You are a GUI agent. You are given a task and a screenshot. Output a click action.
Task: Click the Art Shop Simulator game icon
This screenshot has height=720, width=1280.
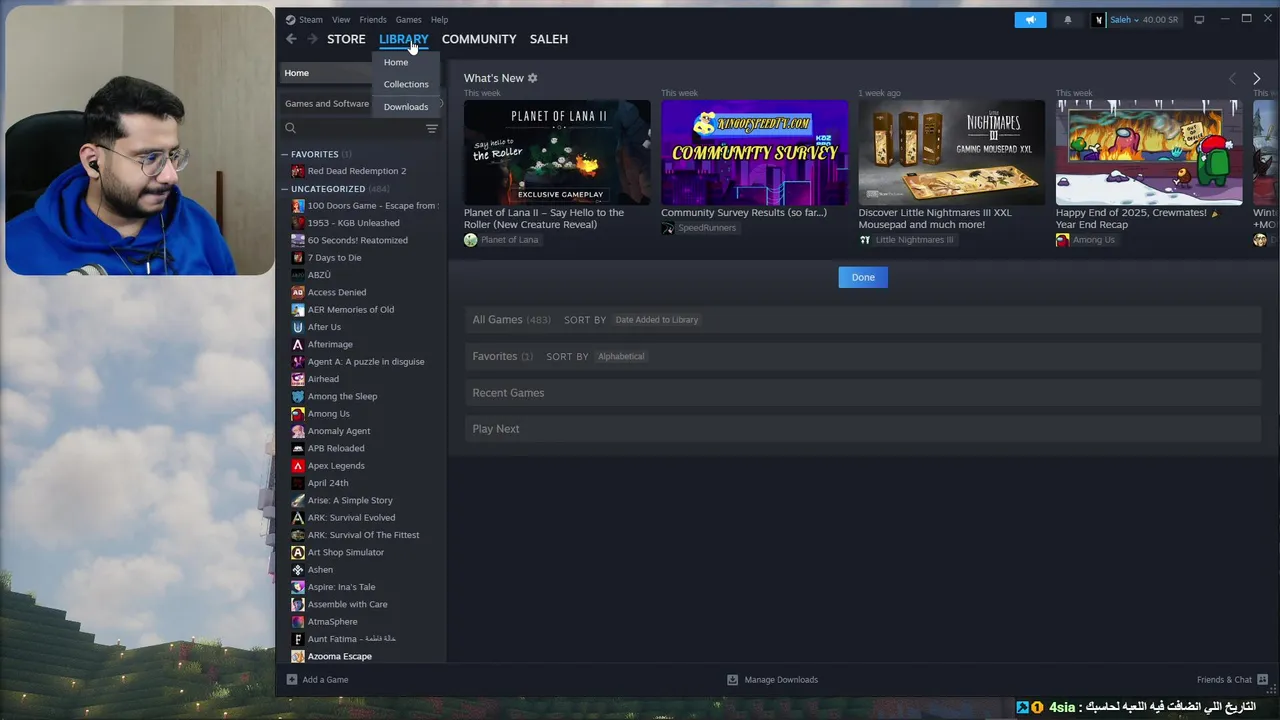(298, 552)
